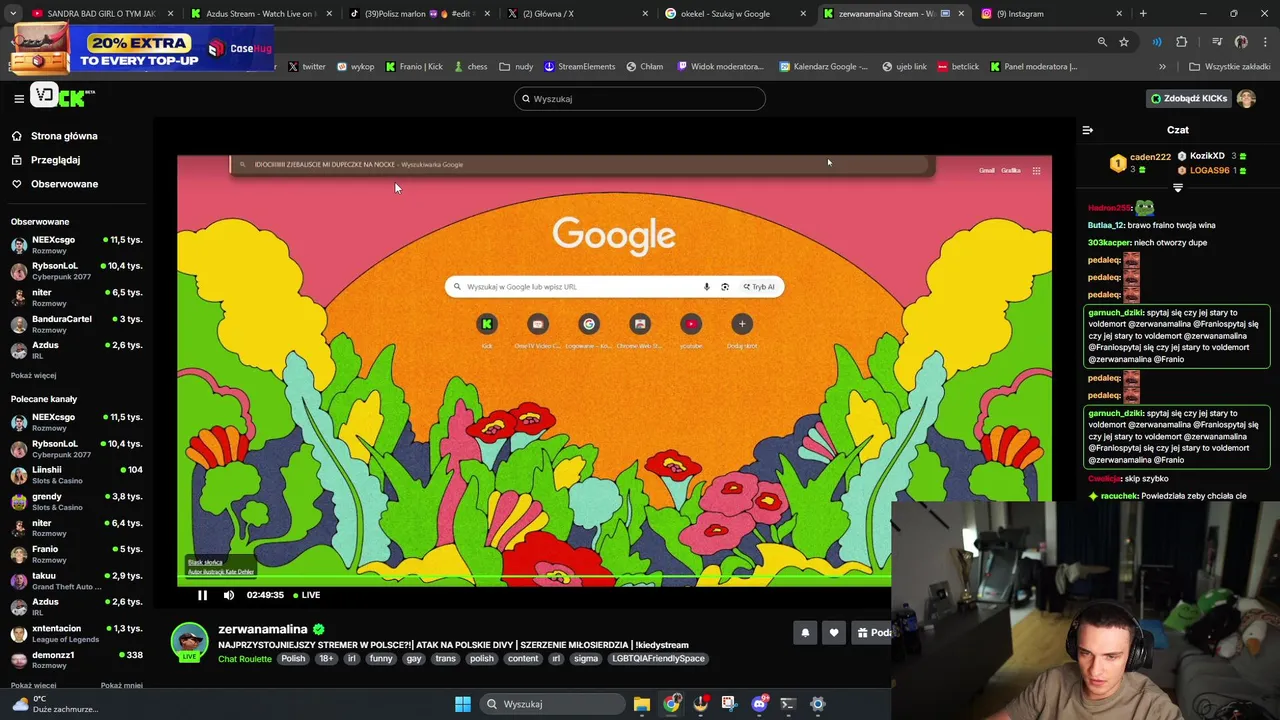The image size is (1280, 720).
Task: Open xntentacion recommended channel
Action: click(76, 634)
